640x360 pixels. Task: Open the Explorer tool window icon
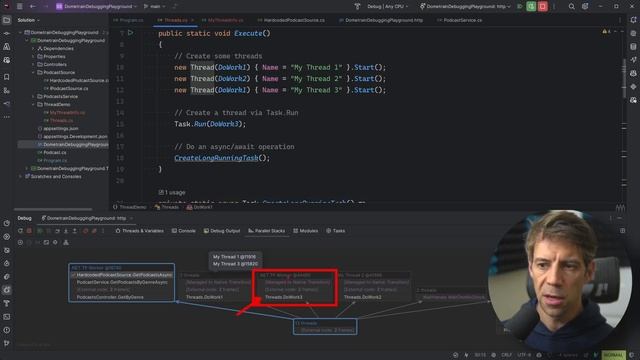coord(7,20)
